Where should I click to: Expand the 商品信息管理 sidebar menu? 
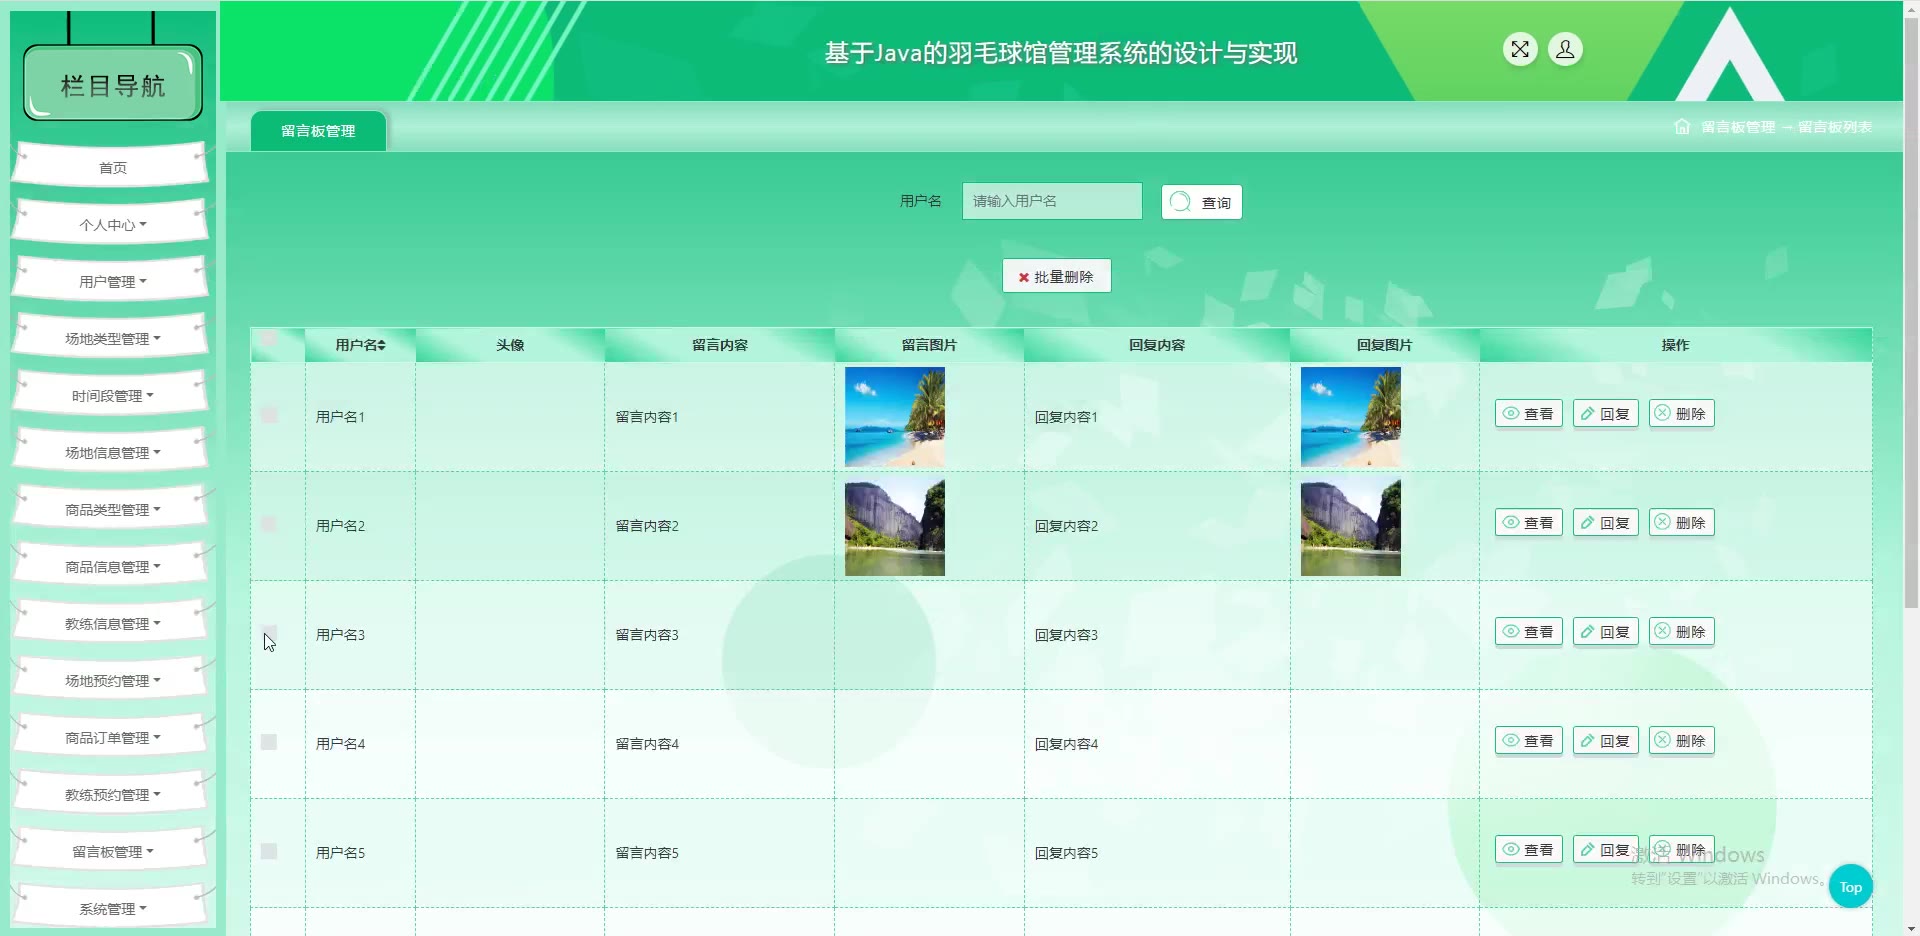pyautogui.click(x=112, y=566)
